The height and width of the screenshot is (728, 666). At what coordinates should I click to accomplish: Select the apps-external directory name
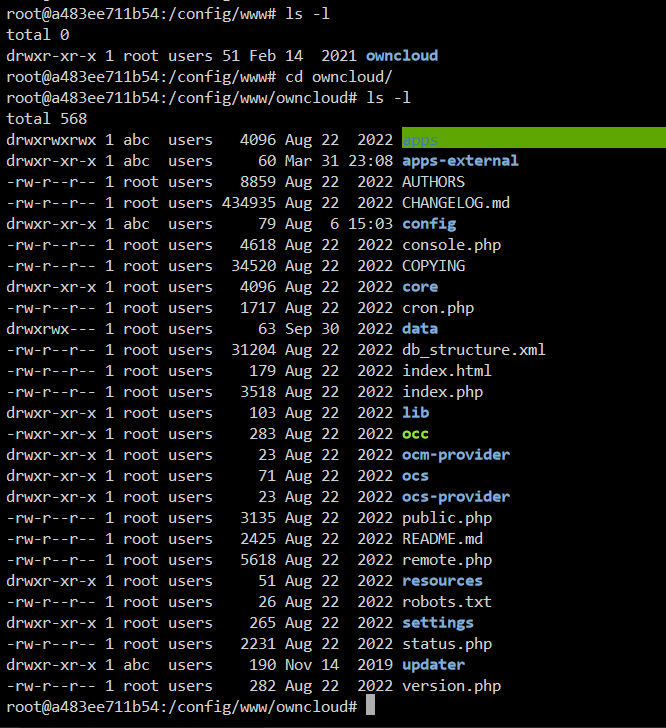tap(460, 161)
